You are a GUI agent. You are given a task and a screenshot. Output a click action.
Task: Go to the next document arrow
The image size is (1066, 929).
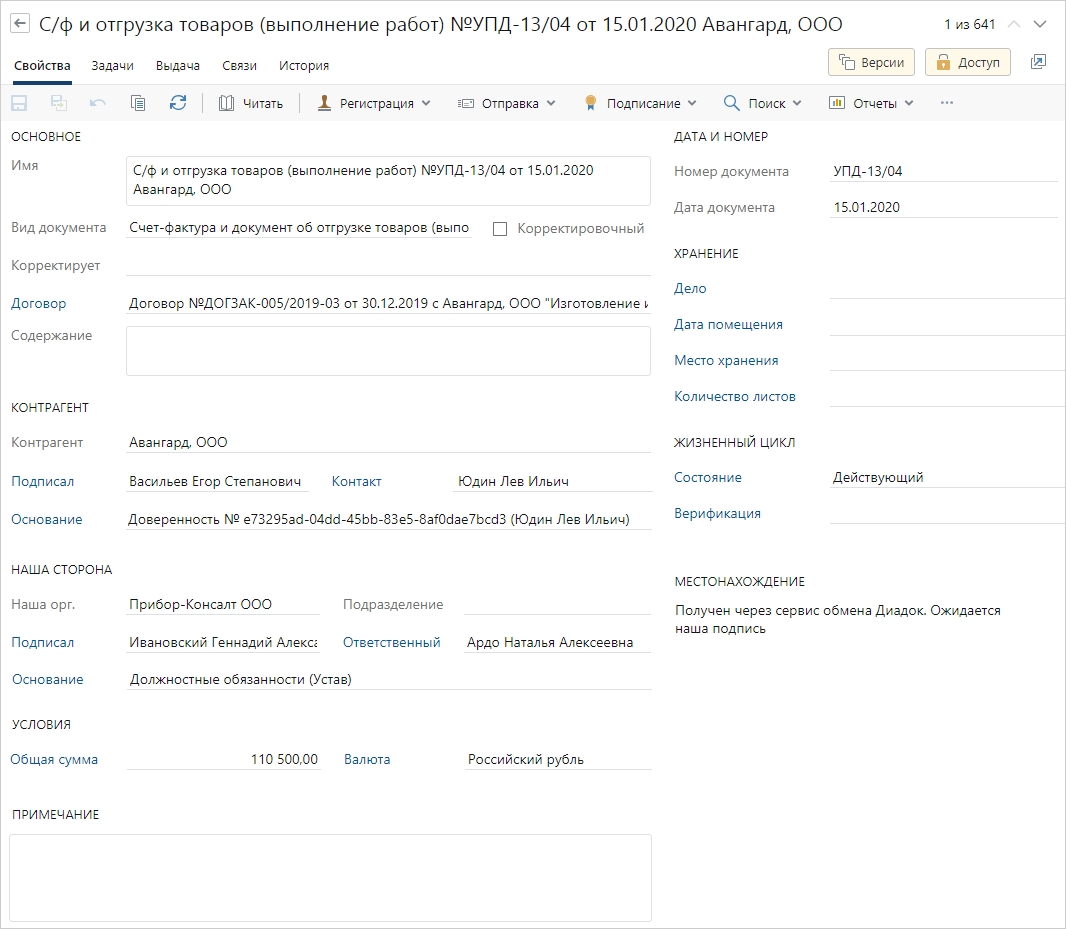(x=1040, y=25)
